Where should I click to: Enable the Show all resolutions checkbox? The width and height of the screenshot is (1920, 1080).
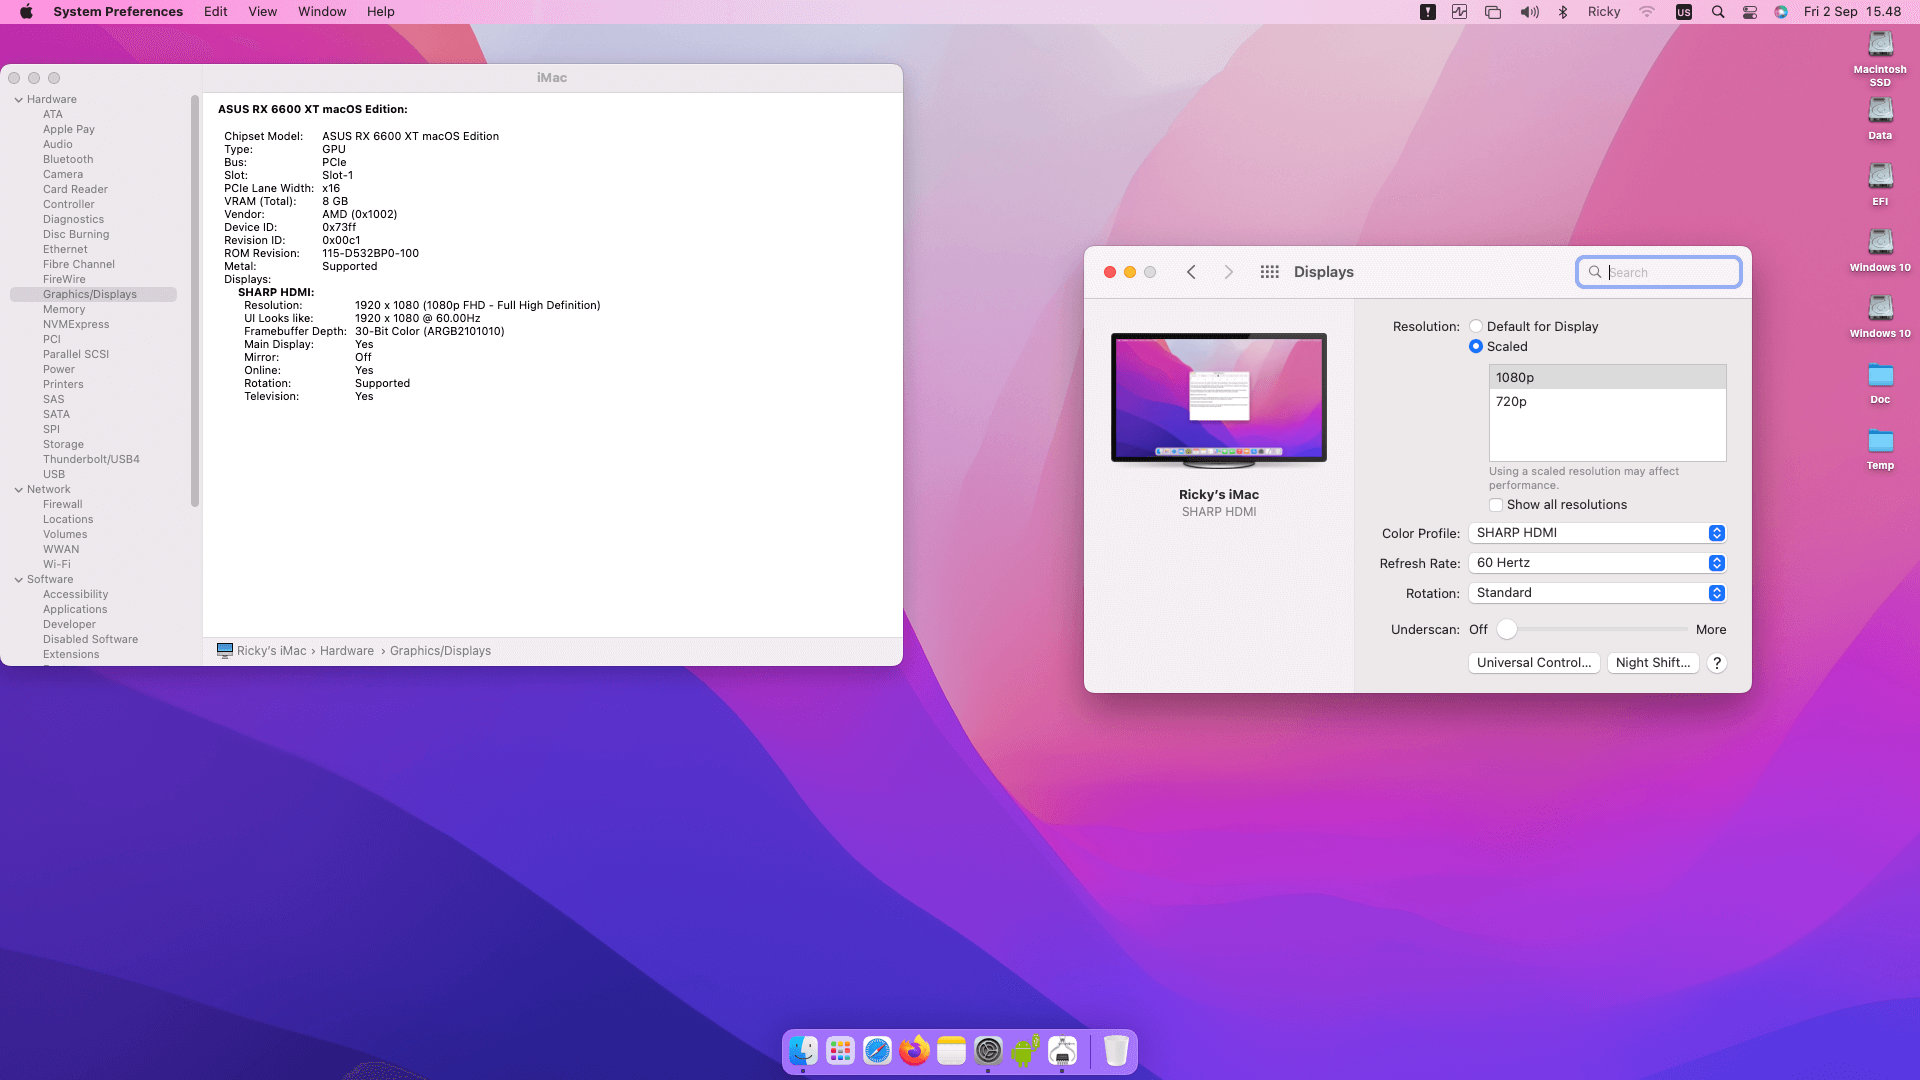(1496, 505)
